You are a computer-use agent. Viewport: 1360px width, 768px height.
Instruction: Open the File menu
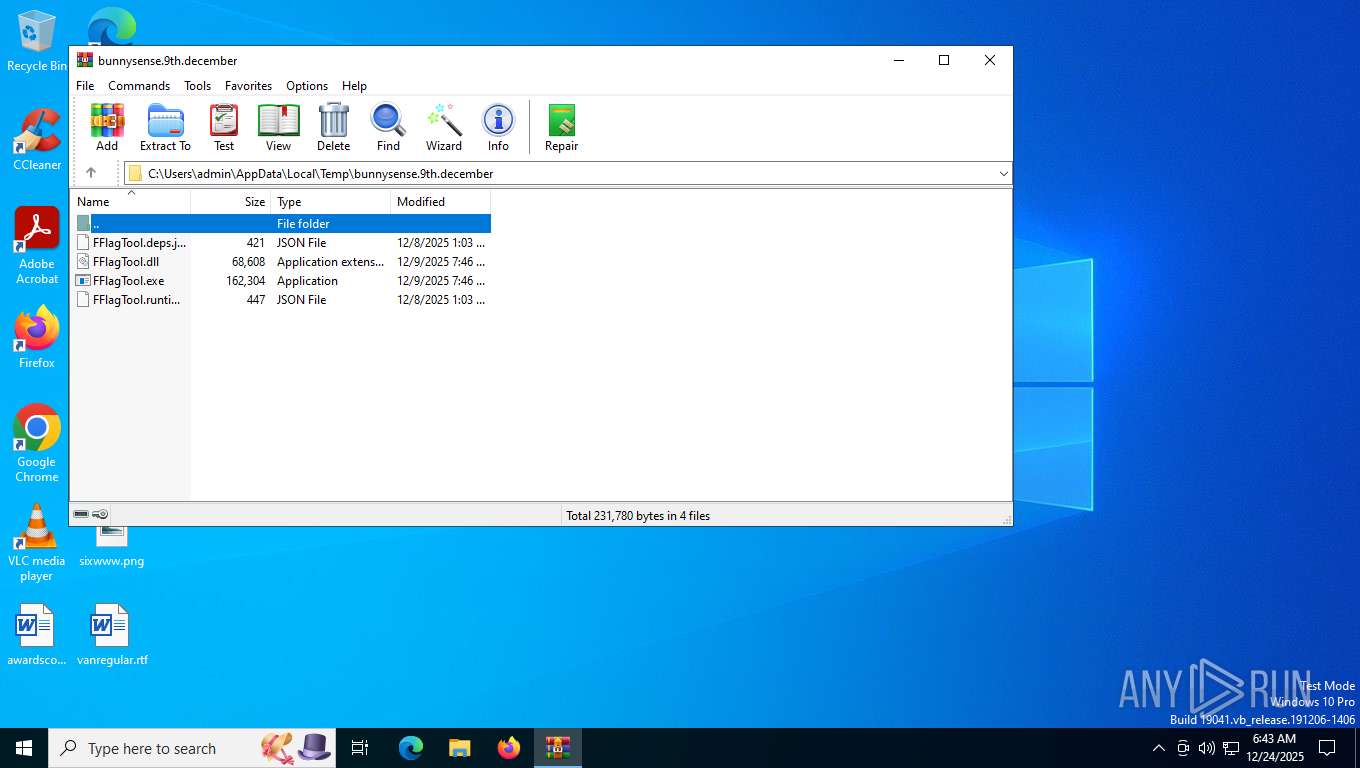[x=85, y=86]
